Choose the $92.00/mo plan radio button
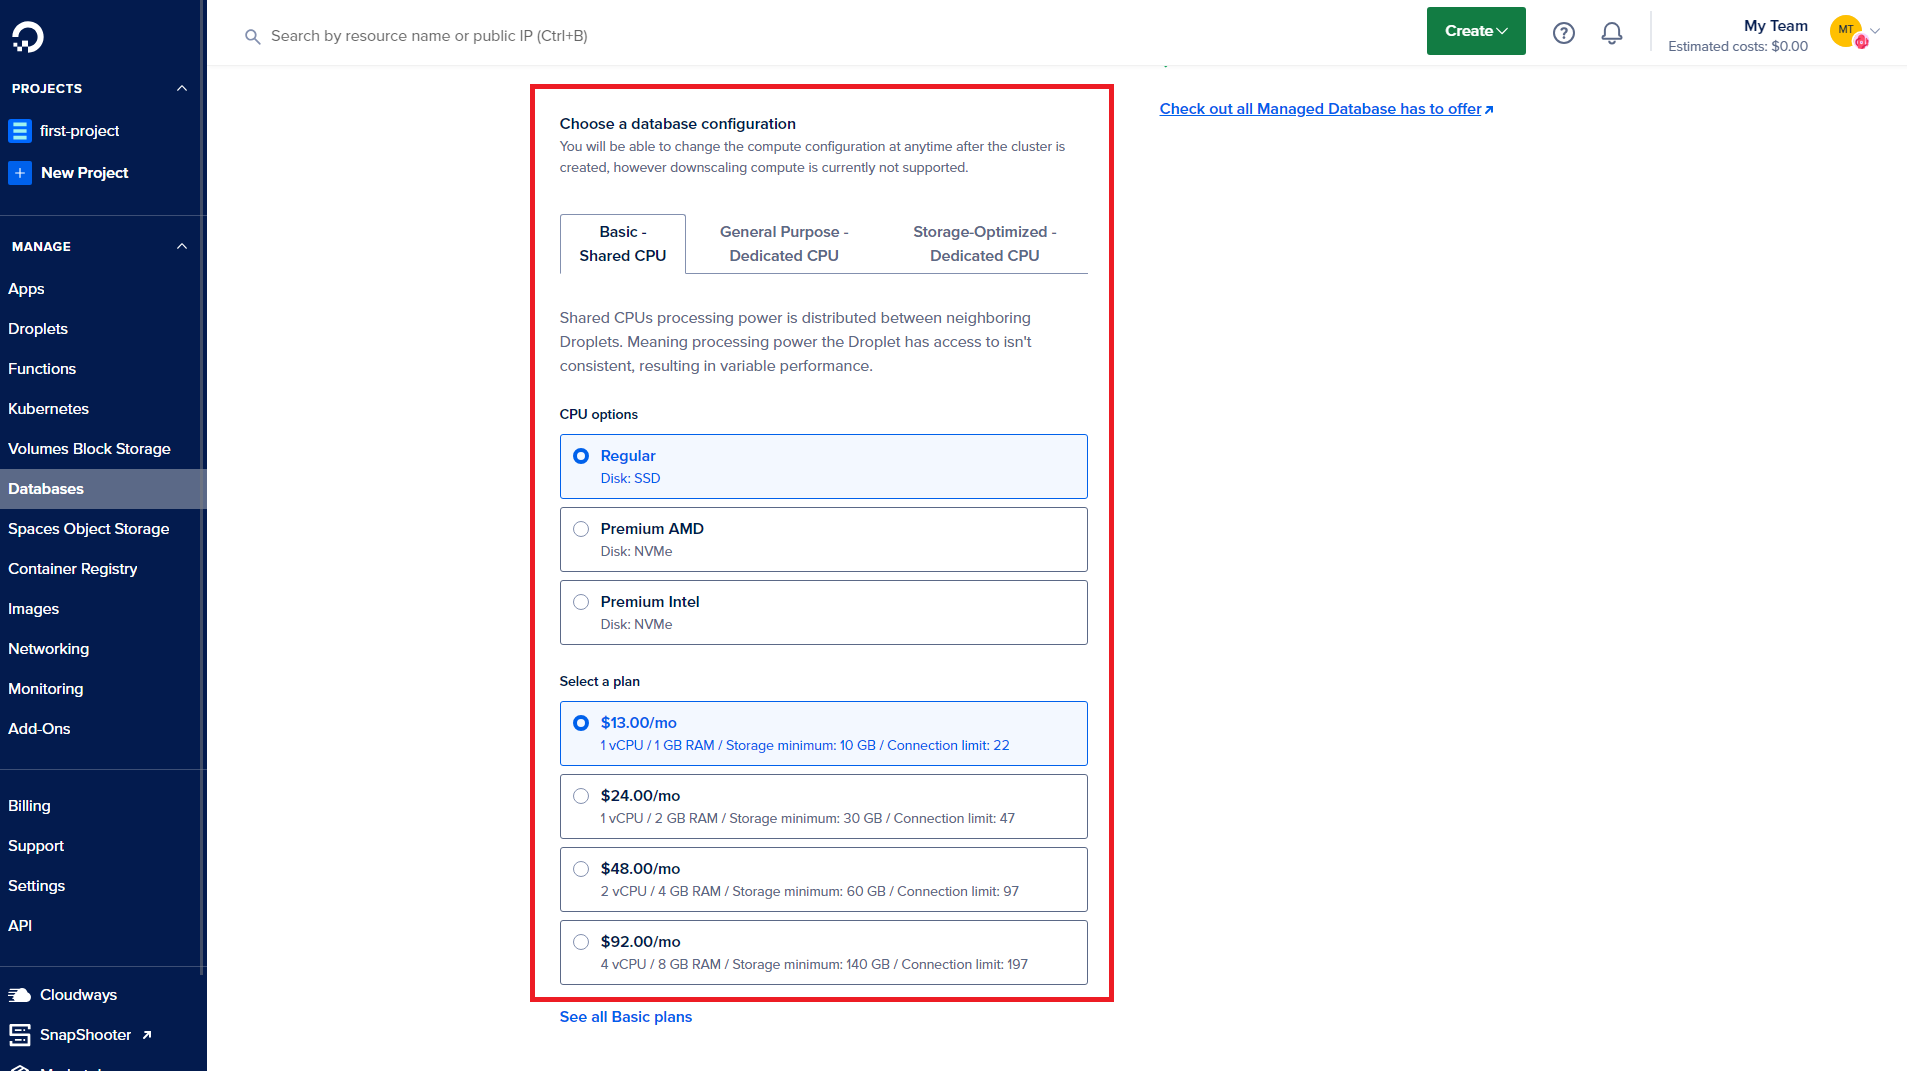The image size is (1907, 1071). 581,942
